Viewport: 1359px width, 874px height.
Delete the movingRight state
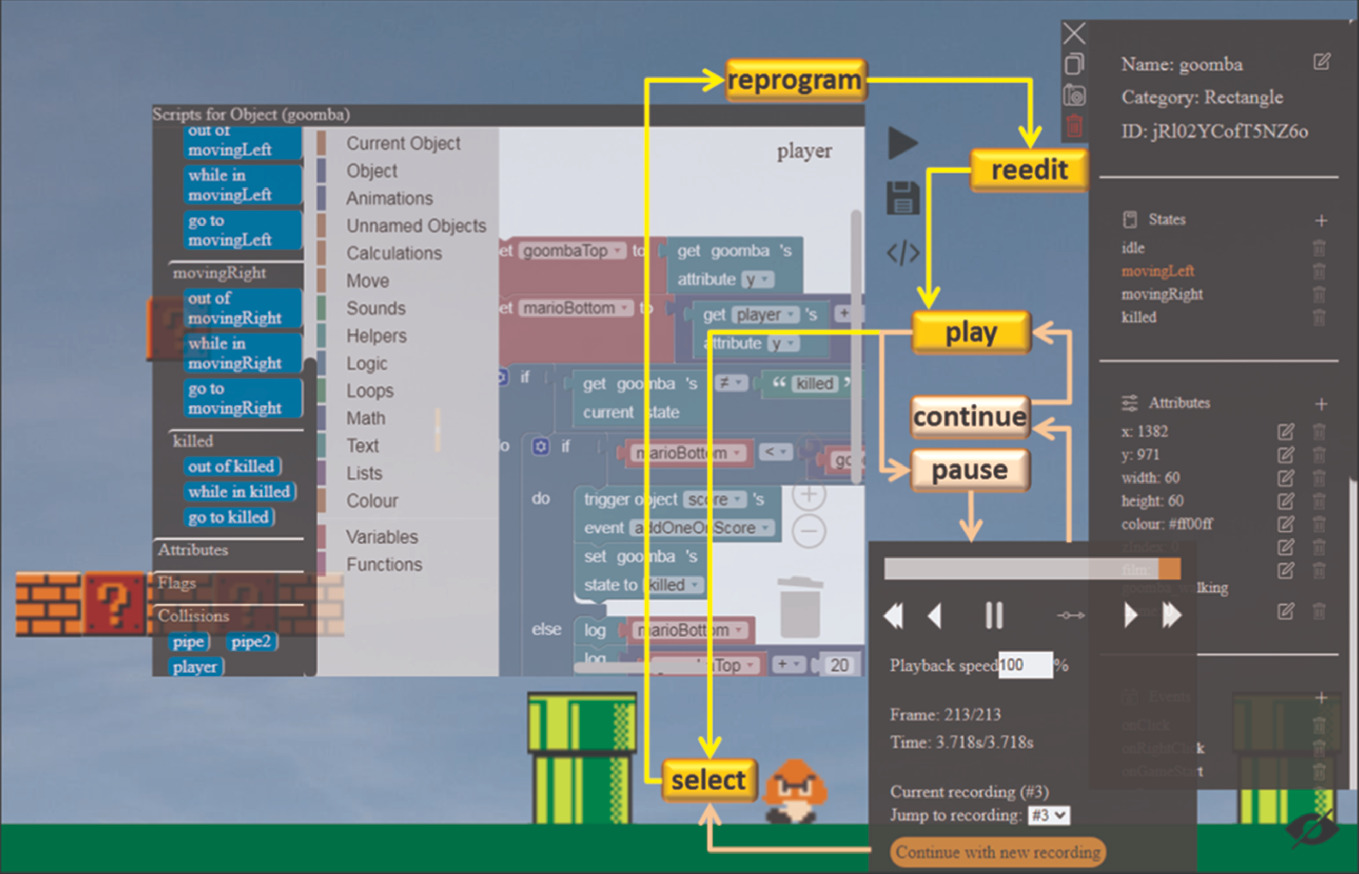[x=1319, y=294]
